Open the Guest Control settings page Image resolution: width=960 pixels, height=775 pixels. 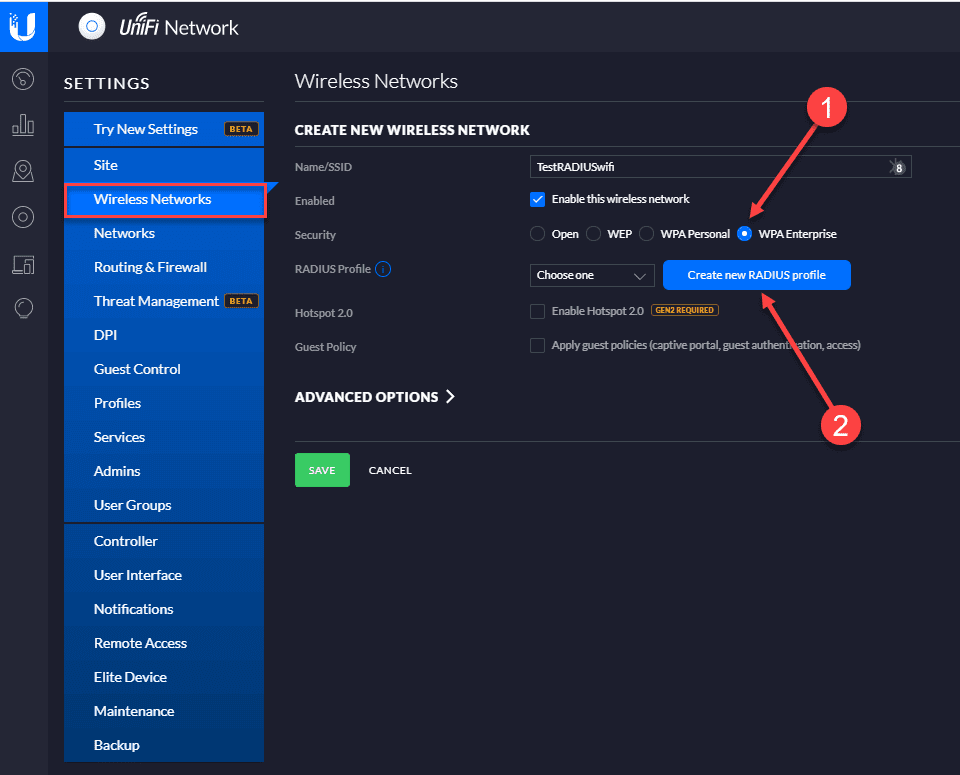pos(137,369)
